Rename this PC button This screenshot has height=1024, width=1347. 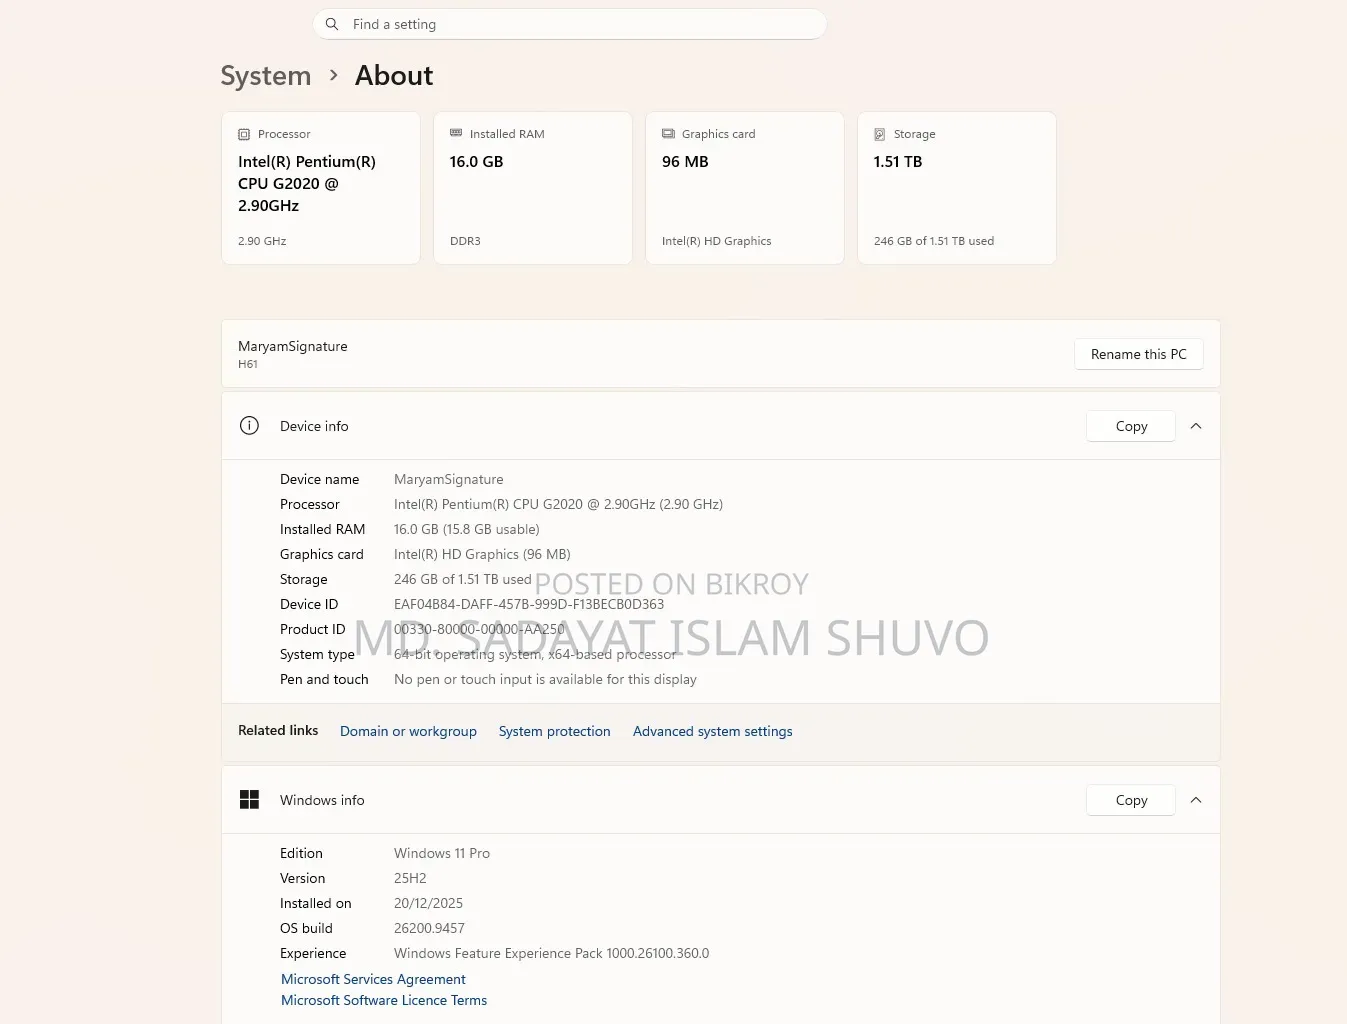(x=1139, y=354)
